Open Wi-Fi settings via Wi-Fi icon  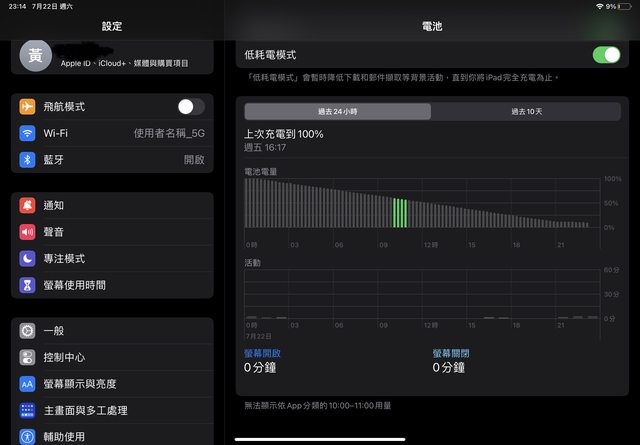pos(27,133)
